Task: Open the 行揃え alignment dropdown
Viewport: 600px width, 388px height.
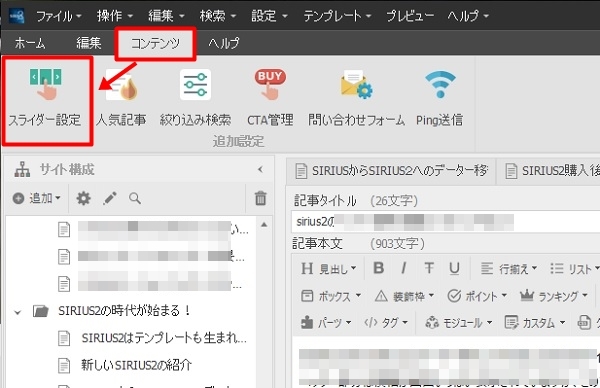Action: tap(509, 269)
